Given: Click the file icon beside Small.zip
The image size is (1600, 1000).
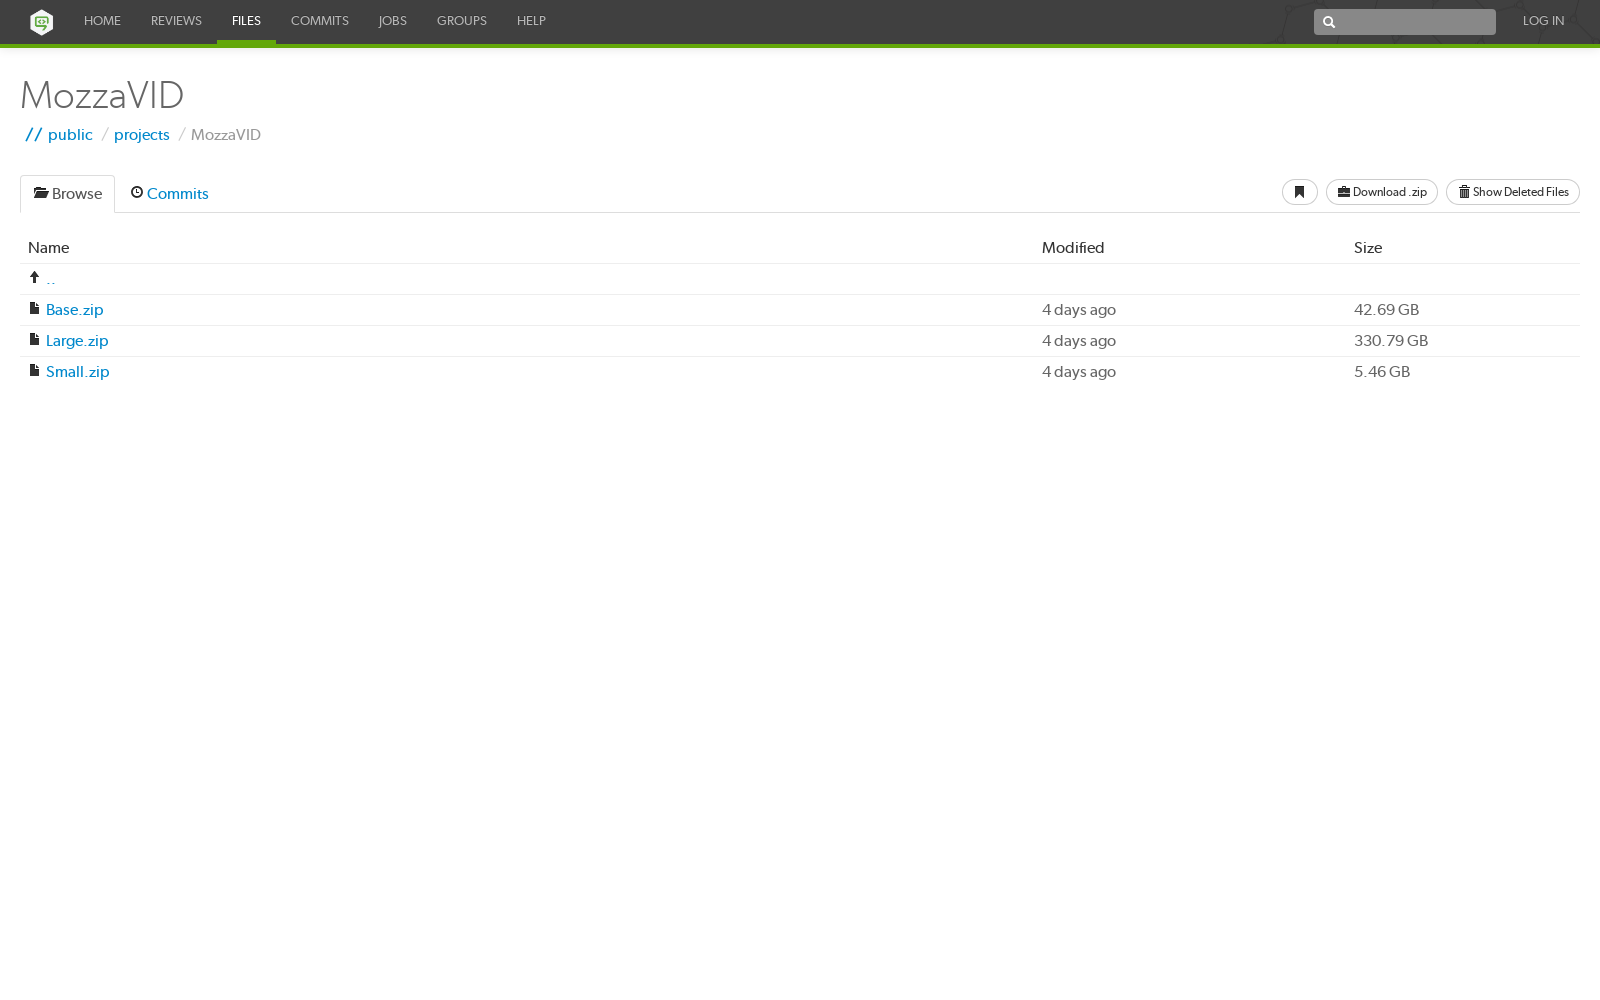Looking at the screenshot, I should (34, 371).
